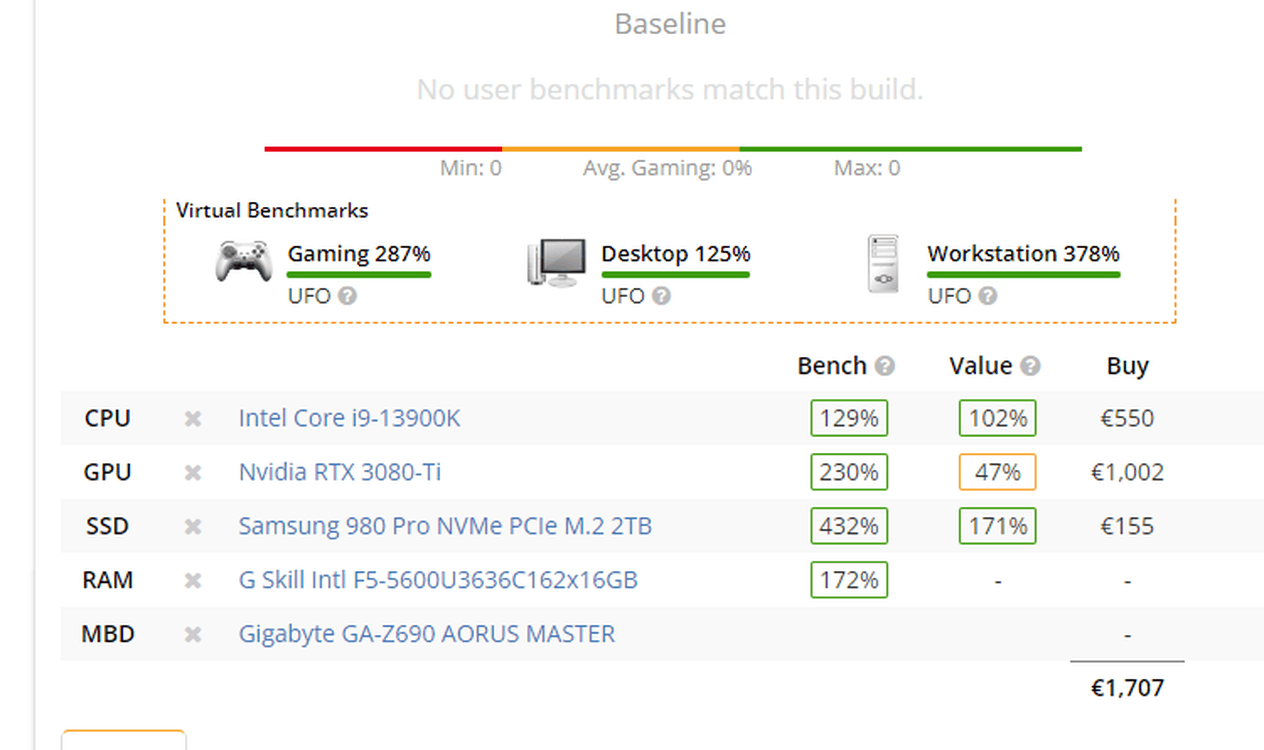This screenshot has height=750, width=1264.
Task: Click RAM bench score 172%
Action: [x=849, y=580]
